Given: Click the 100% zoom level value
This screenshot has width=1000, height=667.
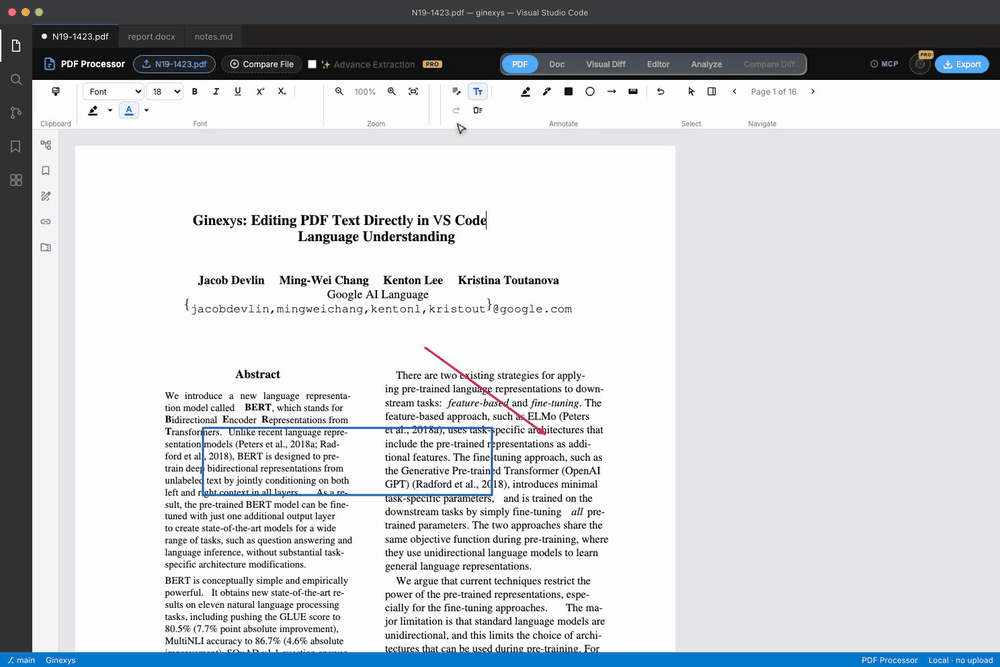Looking at the screenshot, I should tap(365, 92).
